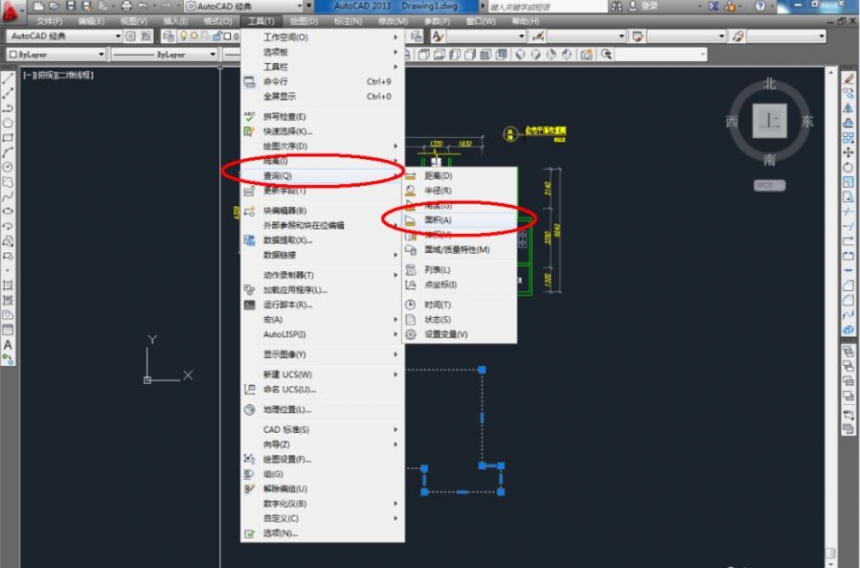860x568 pixels.
Task: Click the Table Style icon
Action: (637, 36)
